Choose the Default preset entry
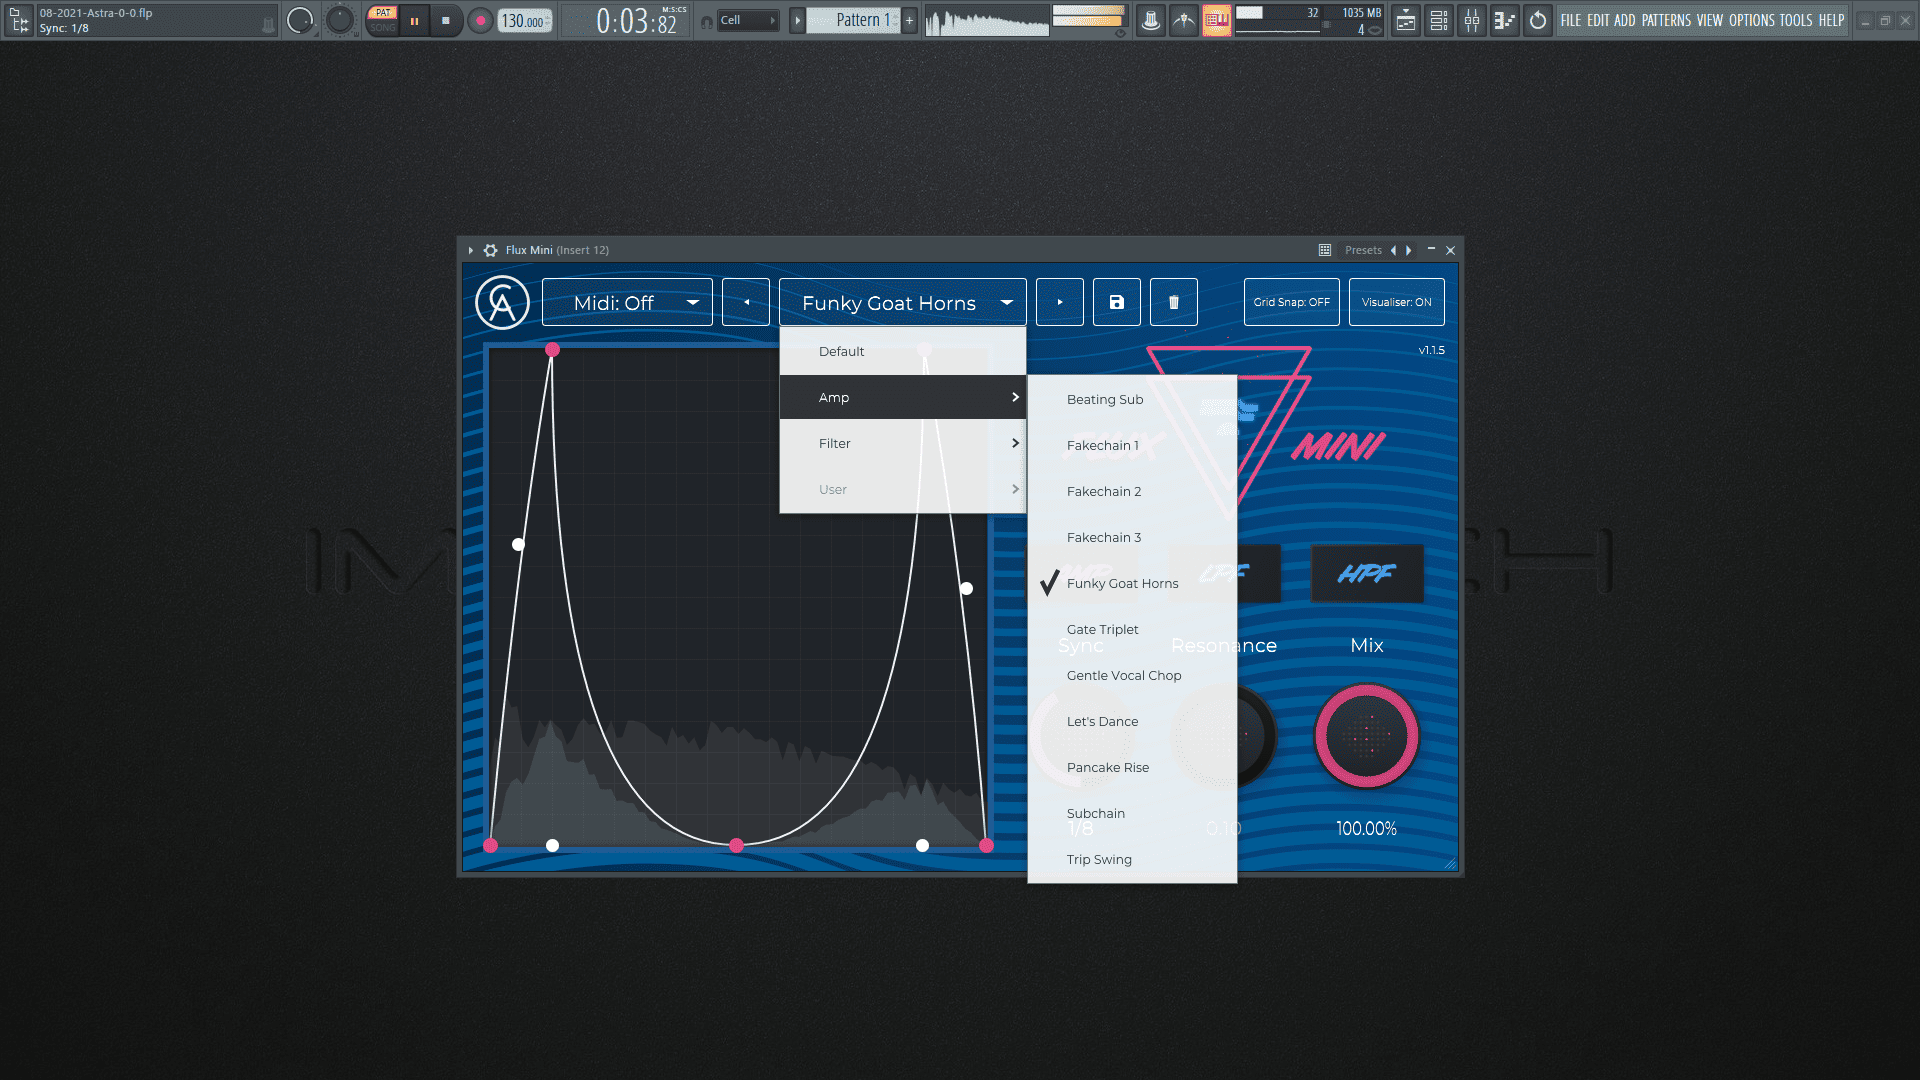Image resolution: width=1920 pixels, height=1080 pixels. (903, 352)
